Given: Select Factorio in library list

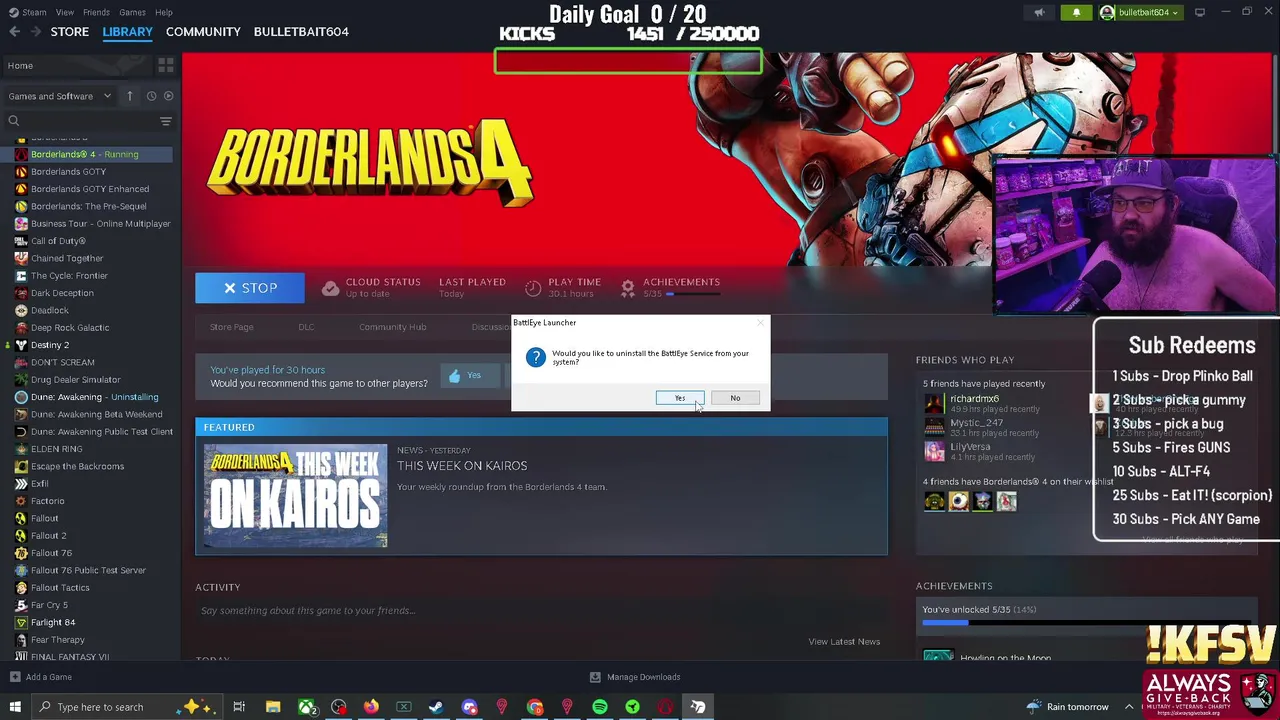Looking at the screenshot, I should tap(47, 501).
